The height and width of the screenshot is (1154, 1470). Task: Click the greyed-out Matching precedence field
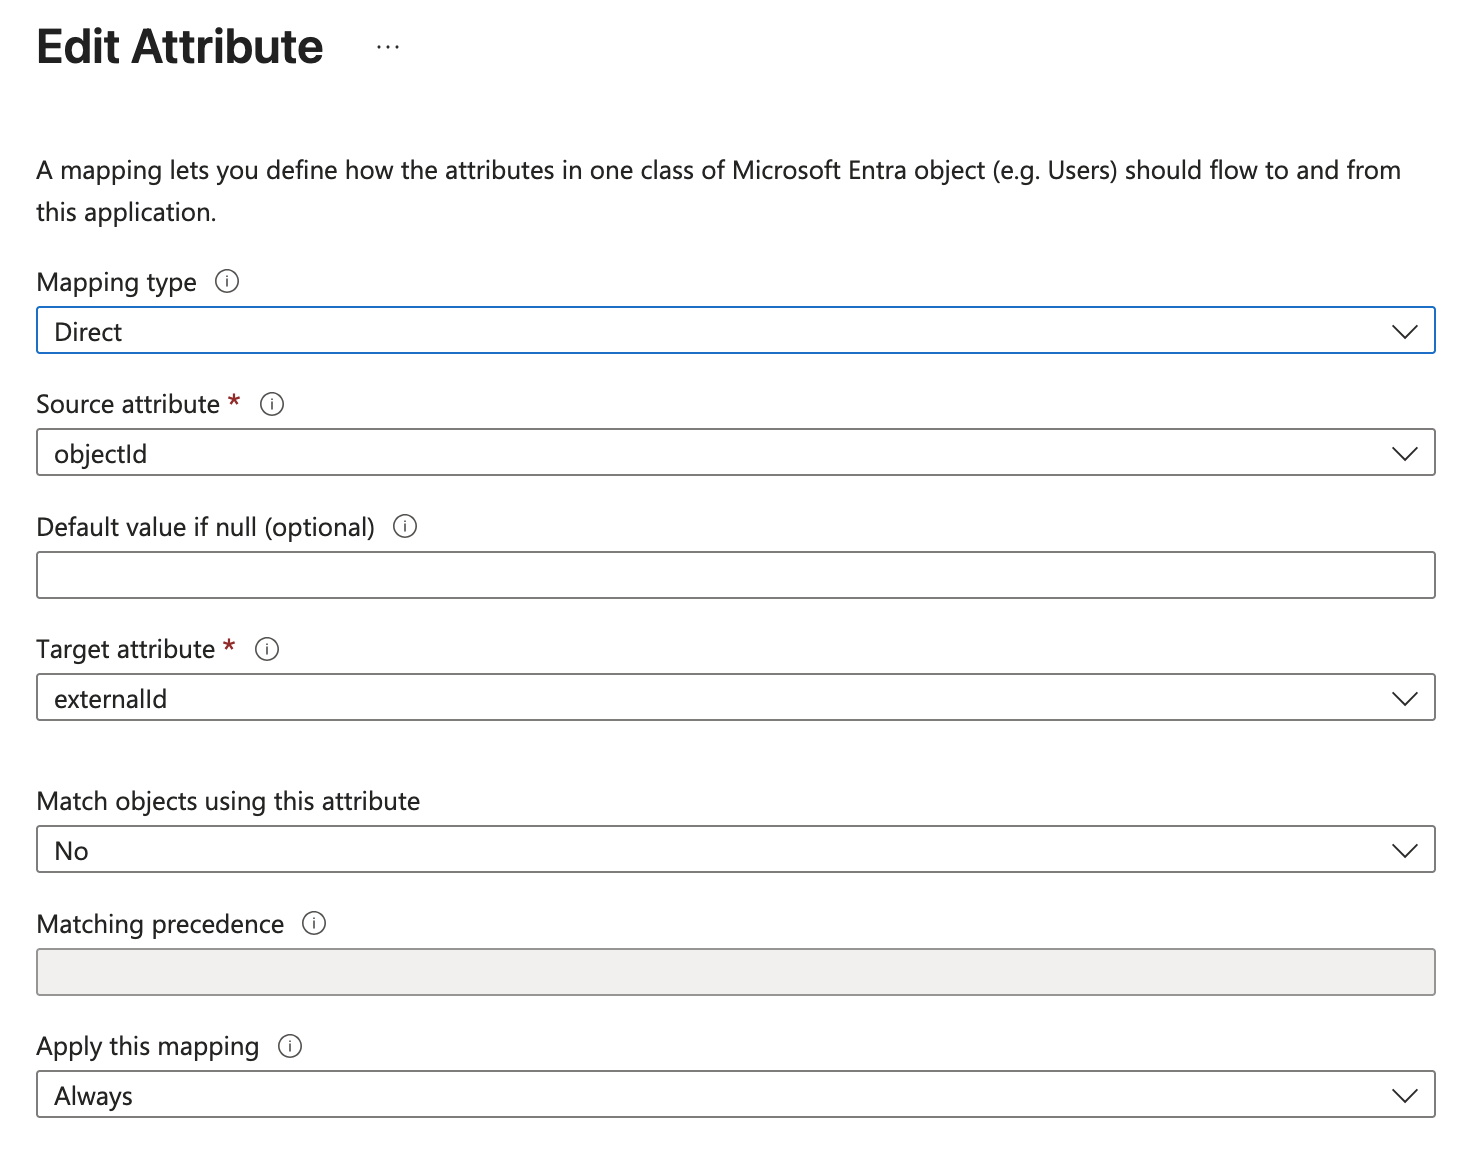click(x=735, y=972)
